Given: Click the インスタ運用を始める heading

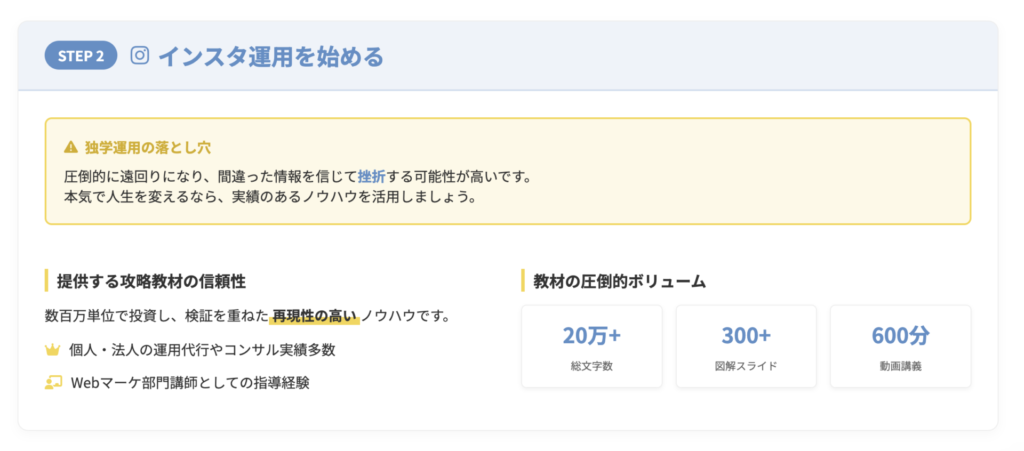Looking at the screenshot, I should [271, 56].
